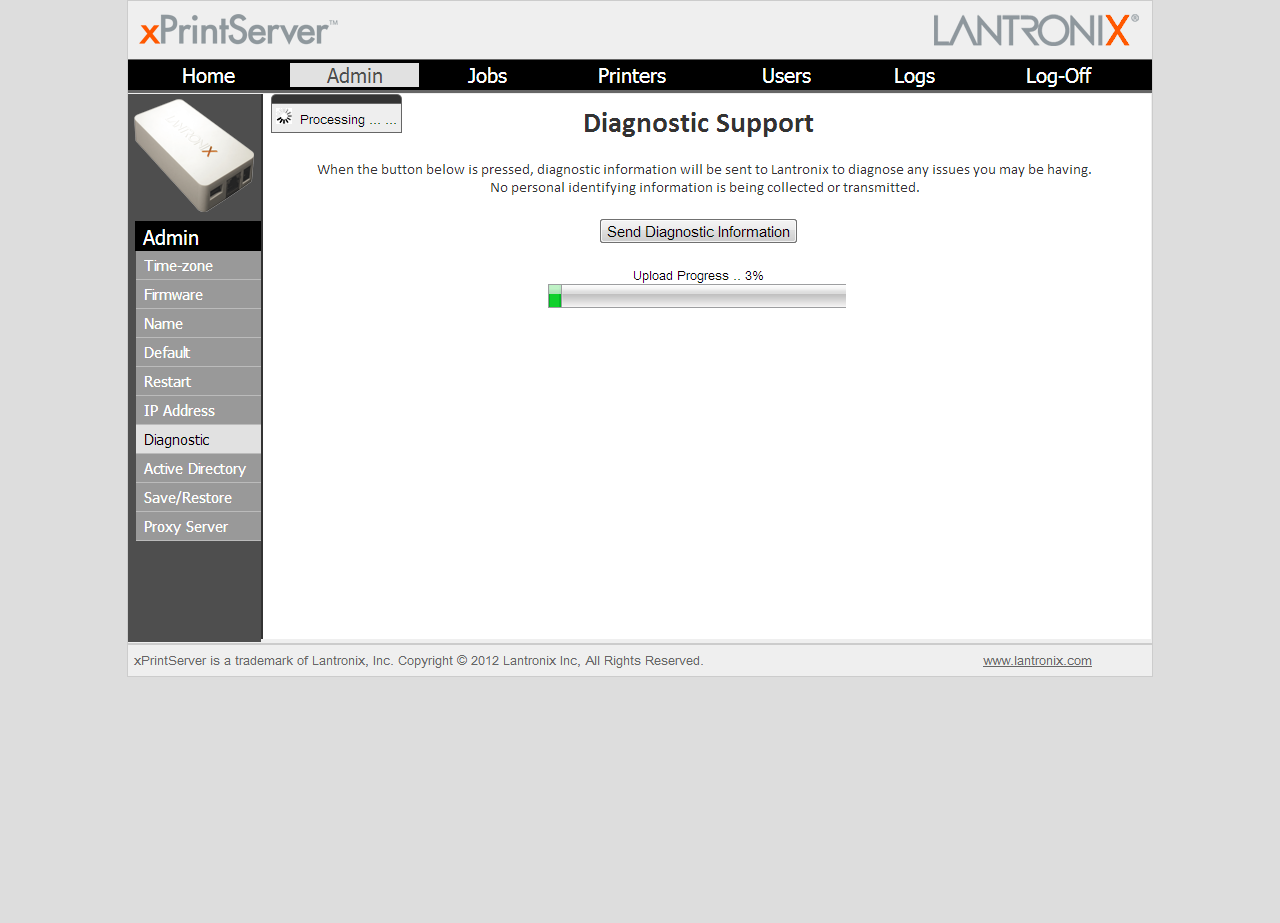View the Logs tab
The image size is (1280, 923).
(914, 76)
